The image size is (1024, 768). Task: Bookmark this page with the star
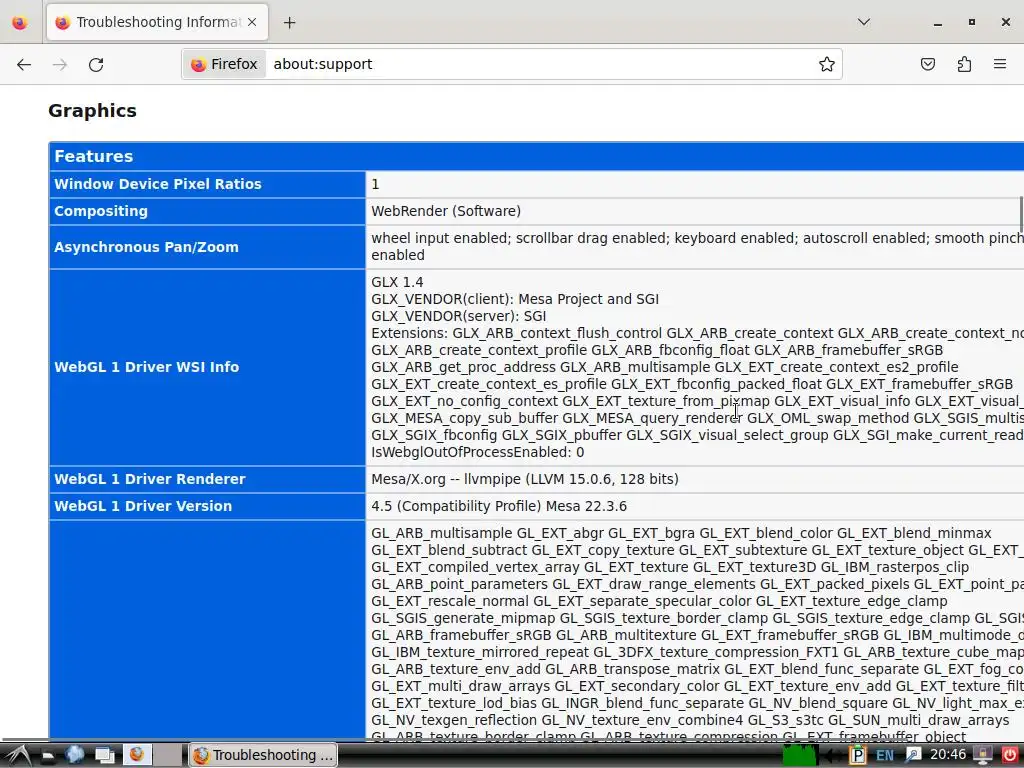(827, 64)
